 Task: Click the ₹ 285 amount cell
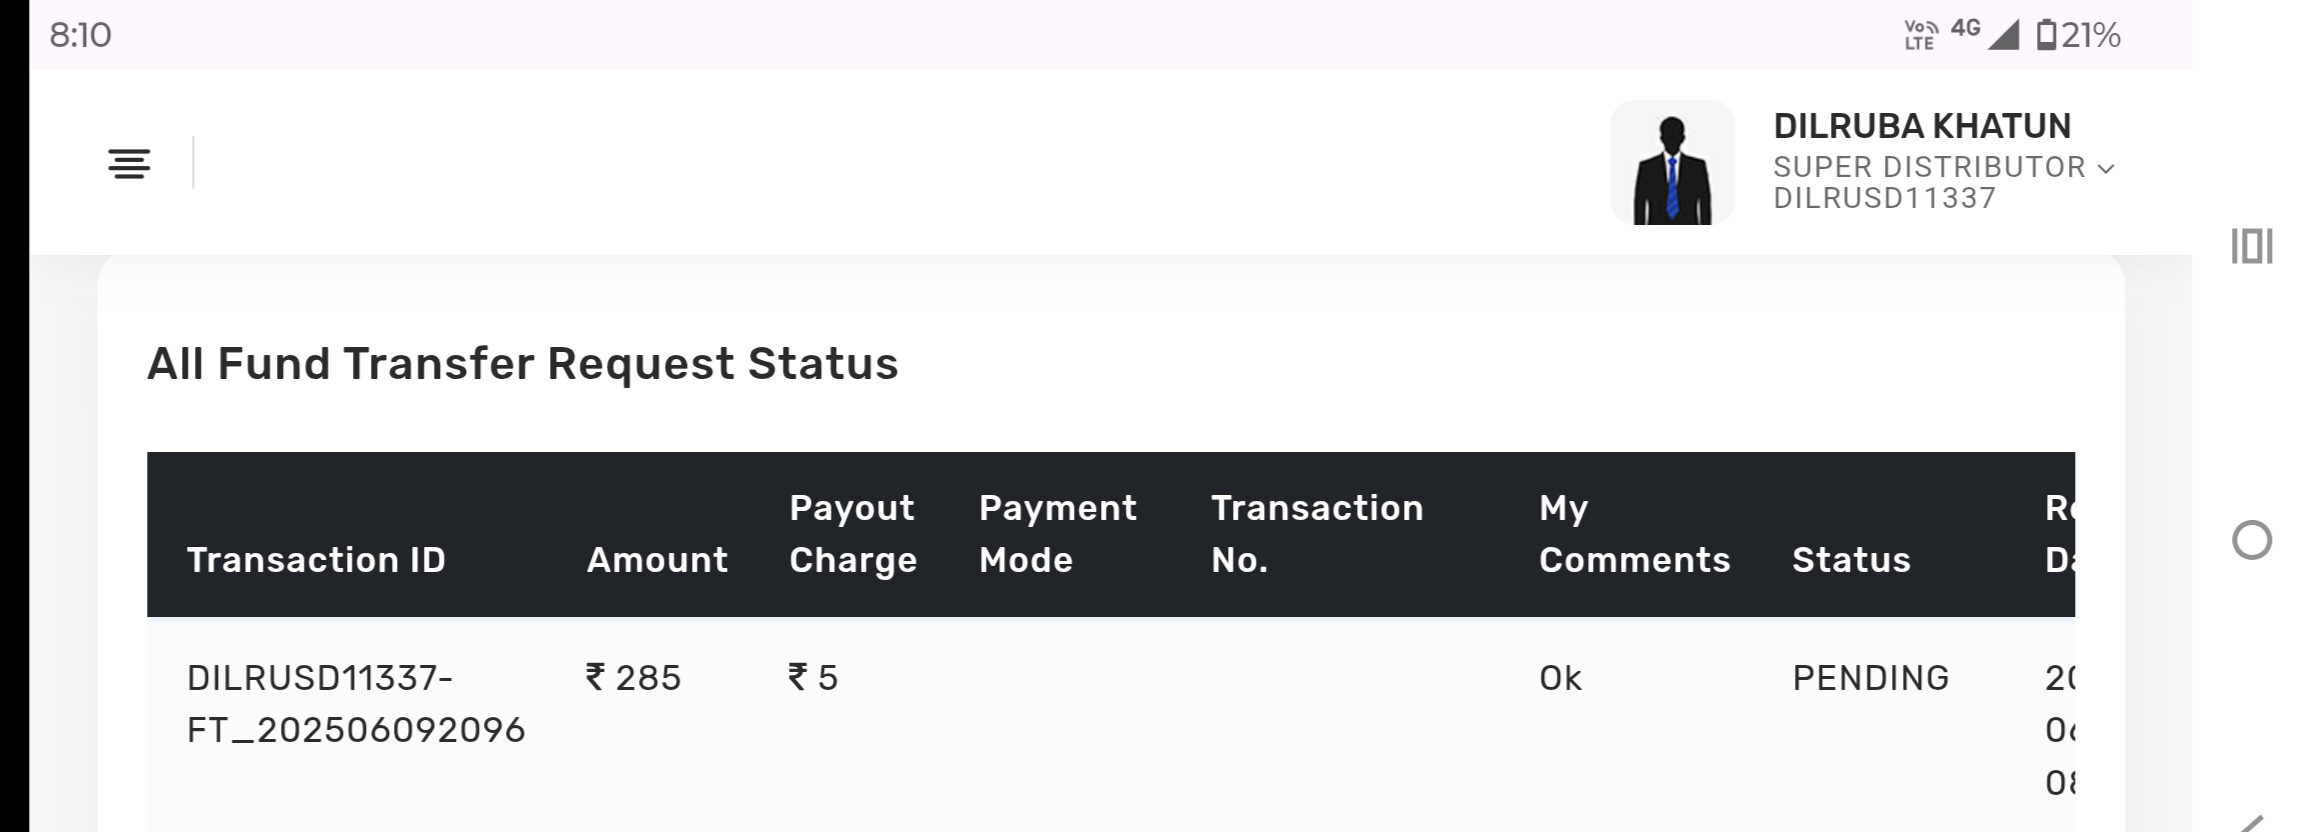pos(633,678)
